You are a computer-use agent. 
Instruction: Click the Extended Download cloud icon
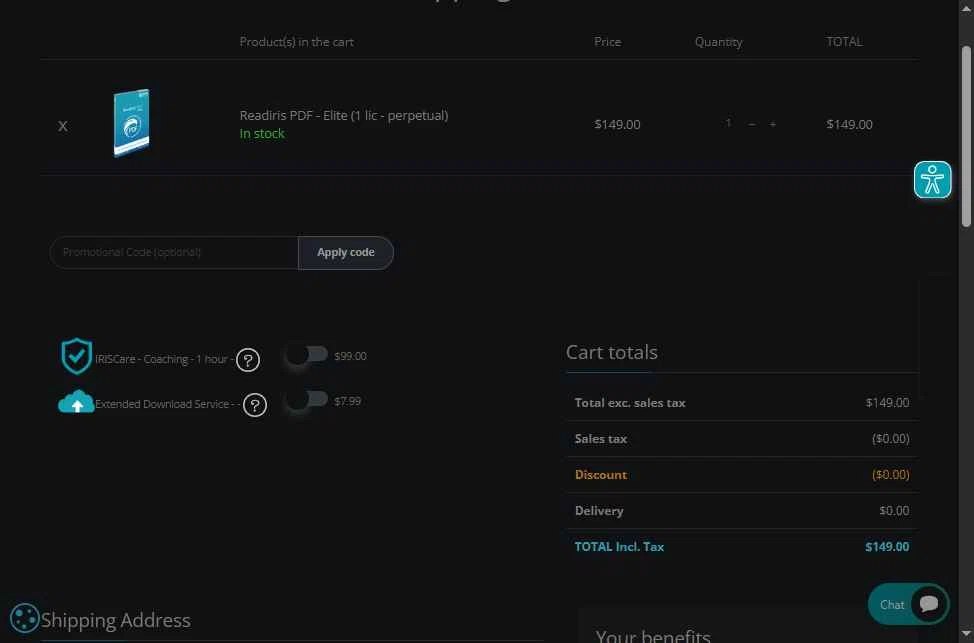pos(76,401)
